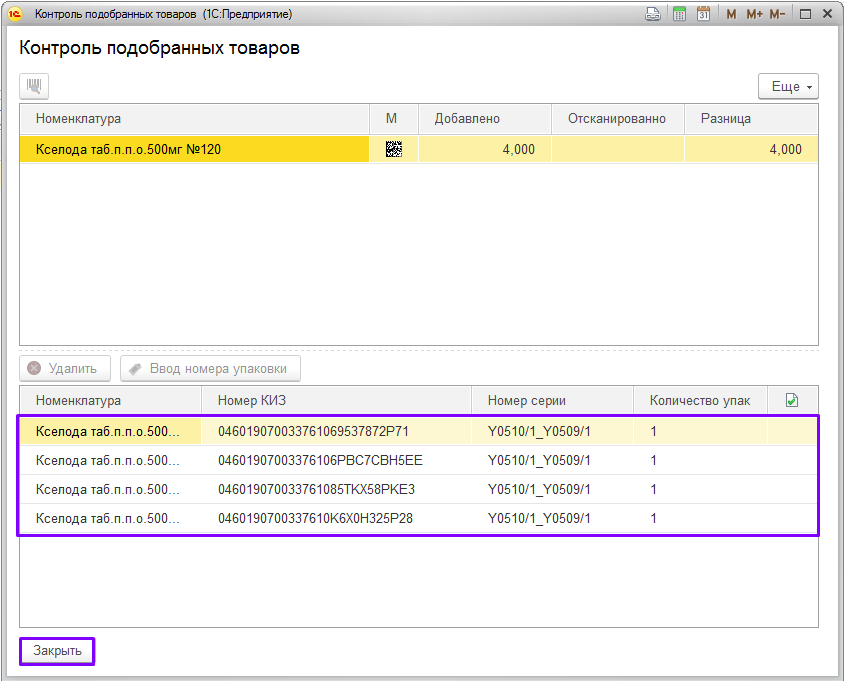Sort by Номер КИЗ column header
Screen dimensions: 844x681
pyautogui.click(x=337, y=400)
